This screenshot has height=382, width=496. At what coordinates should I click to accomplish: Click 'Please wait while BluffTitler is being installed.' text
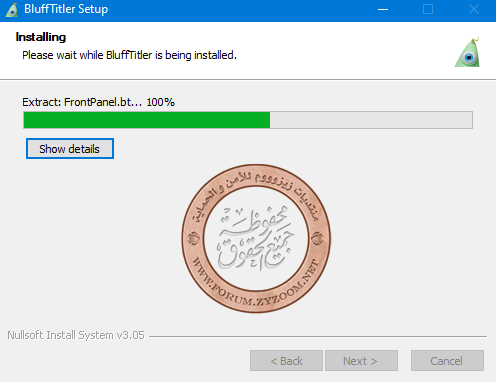point(129,55)
